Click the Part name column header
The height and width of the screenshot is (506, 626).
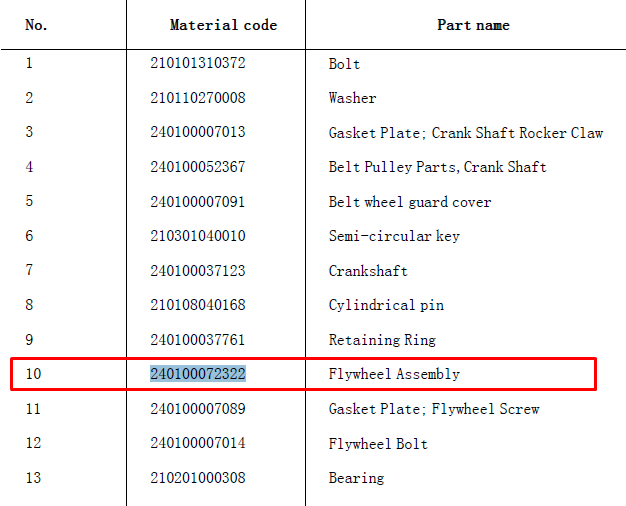473,25
